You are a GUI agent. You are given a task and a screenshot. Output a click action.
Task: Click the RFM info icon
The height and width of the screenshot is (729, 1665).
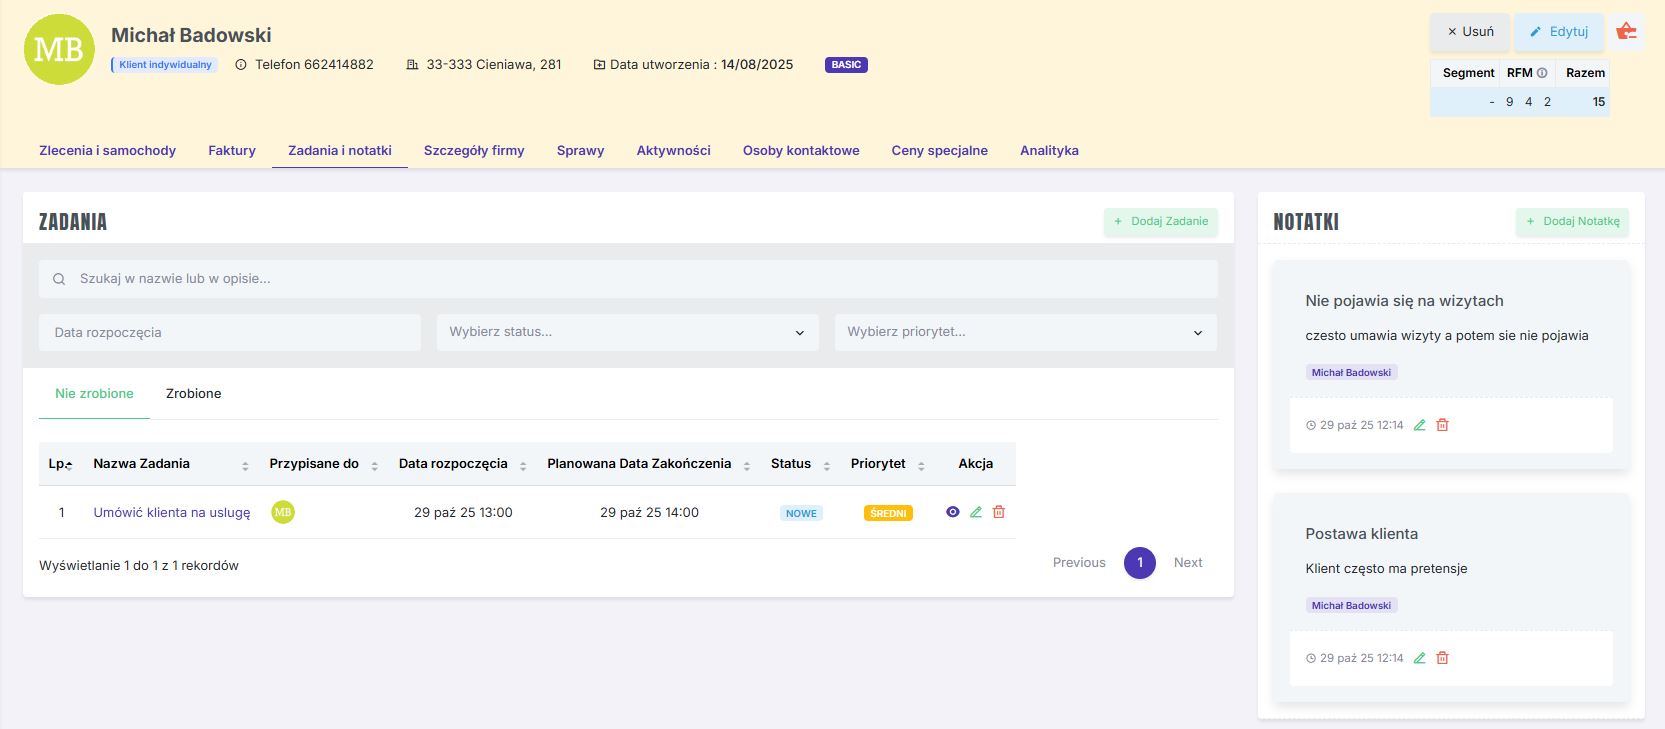(1542, 73)
